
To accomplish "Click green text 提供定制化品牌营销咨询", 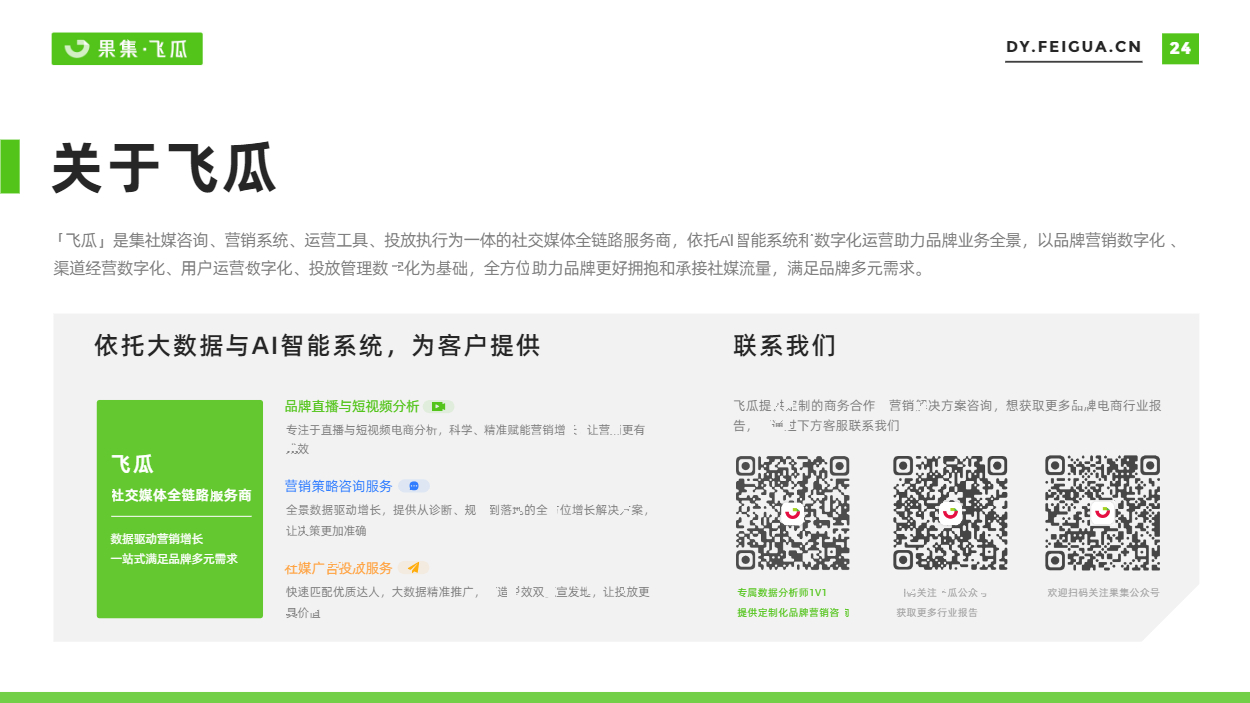I will 794,612.
